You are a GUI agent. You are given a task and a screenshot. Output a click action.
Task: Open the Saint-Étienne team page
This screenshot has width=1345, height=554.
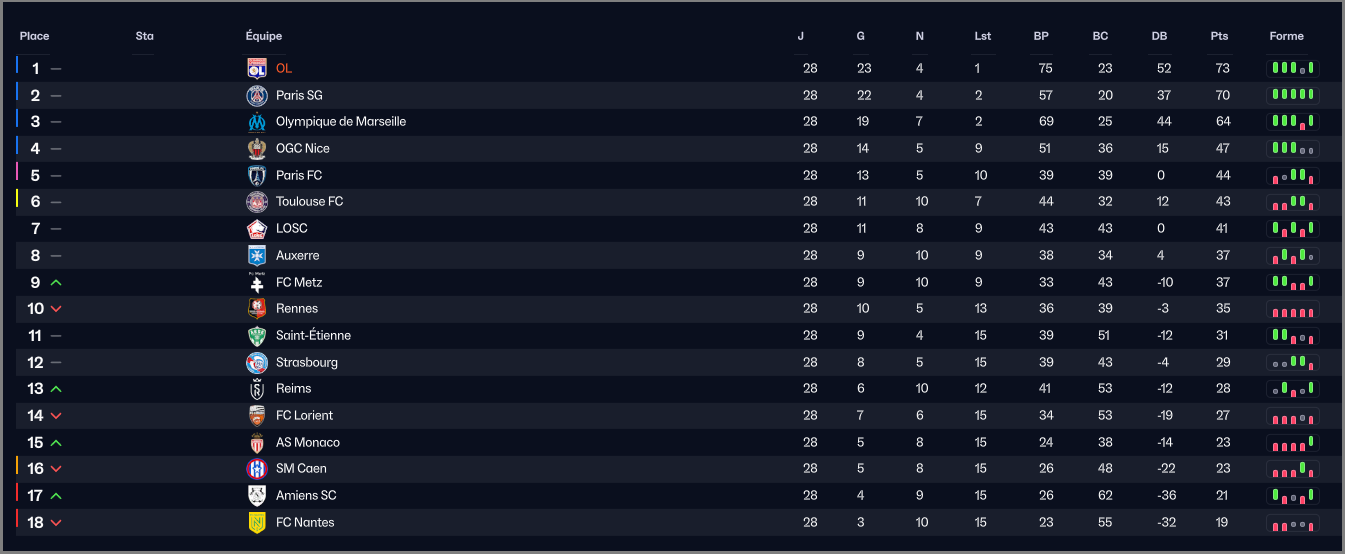pos(313,335)
